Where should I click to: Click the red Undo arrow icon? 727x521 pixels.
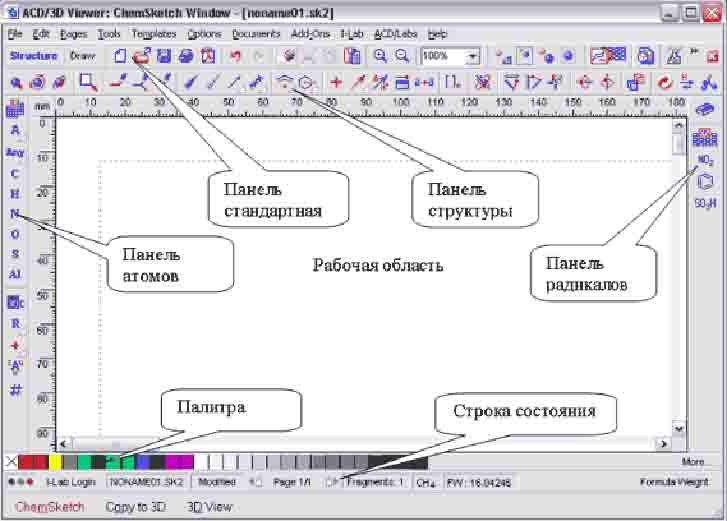click(x=236, y=56)
